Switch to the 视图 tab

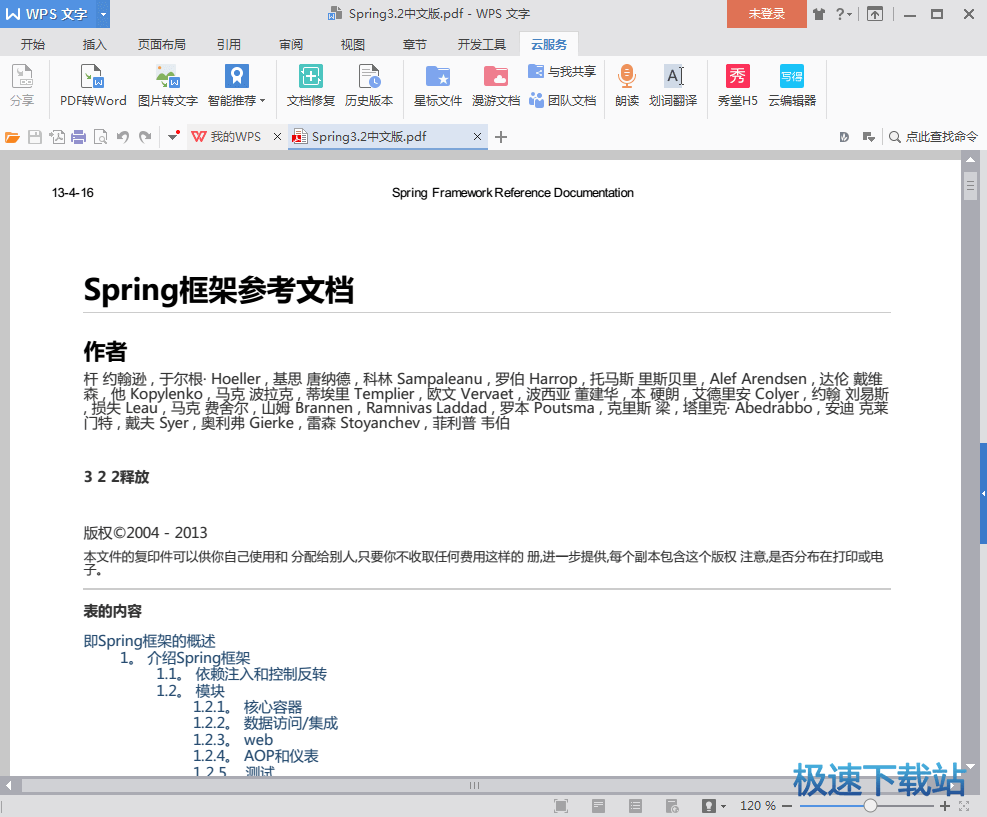click(352, 44)
